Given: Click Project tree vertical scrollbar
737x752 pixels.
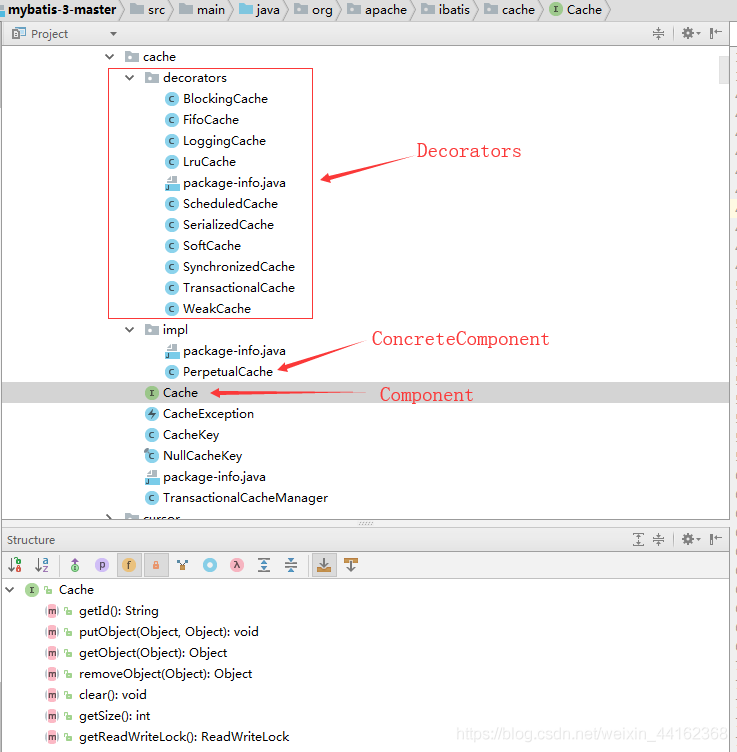Looking at the screenshot, I should point(724,70).
